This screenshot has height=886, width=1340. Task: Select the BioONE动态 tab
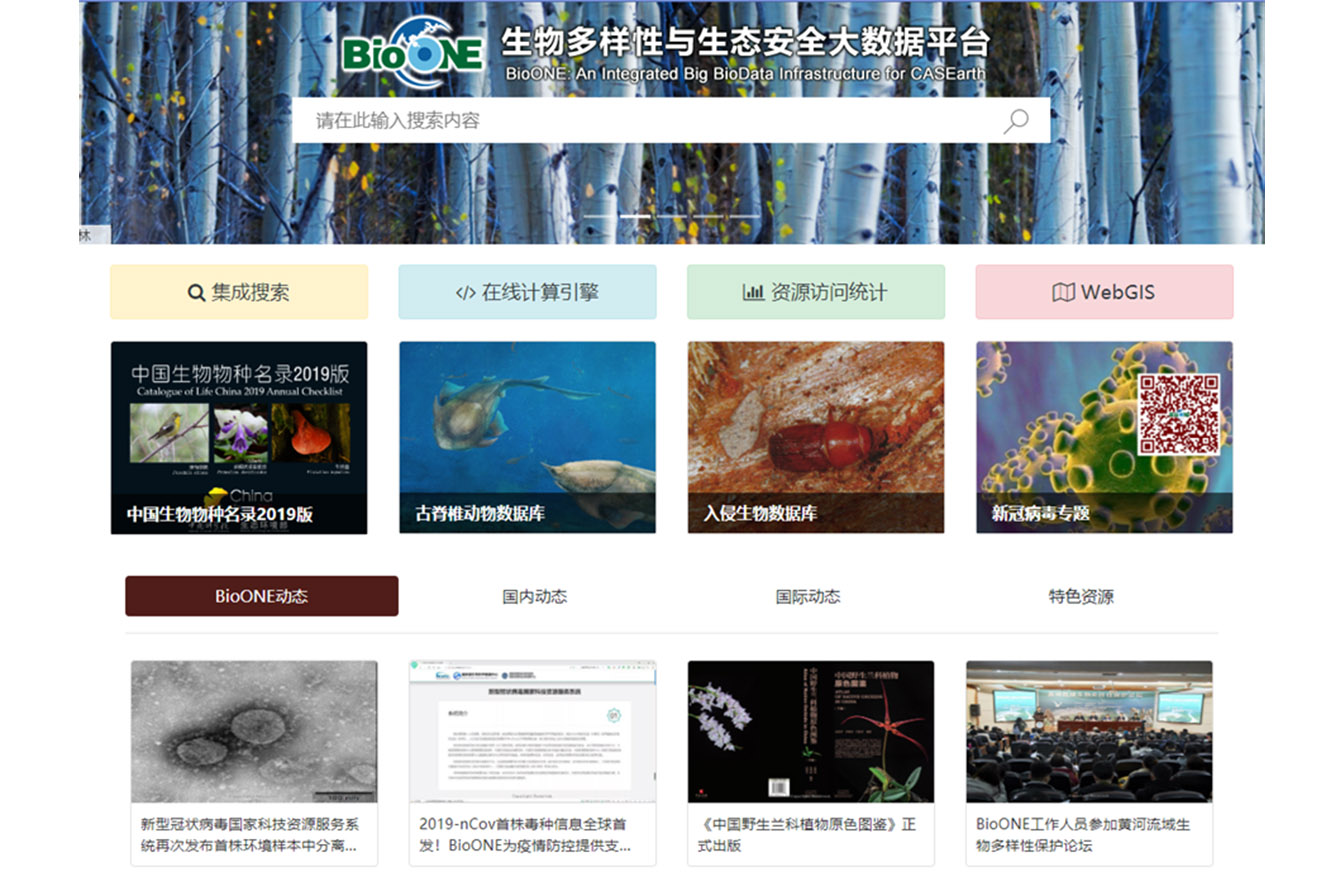click(x=261, y=596)
